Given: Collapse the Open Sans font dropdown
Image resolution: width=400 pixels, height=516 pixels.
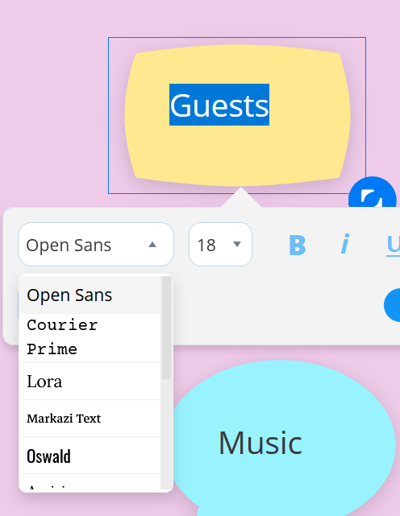Looking at the screenshot, I should tap(96, 244).
